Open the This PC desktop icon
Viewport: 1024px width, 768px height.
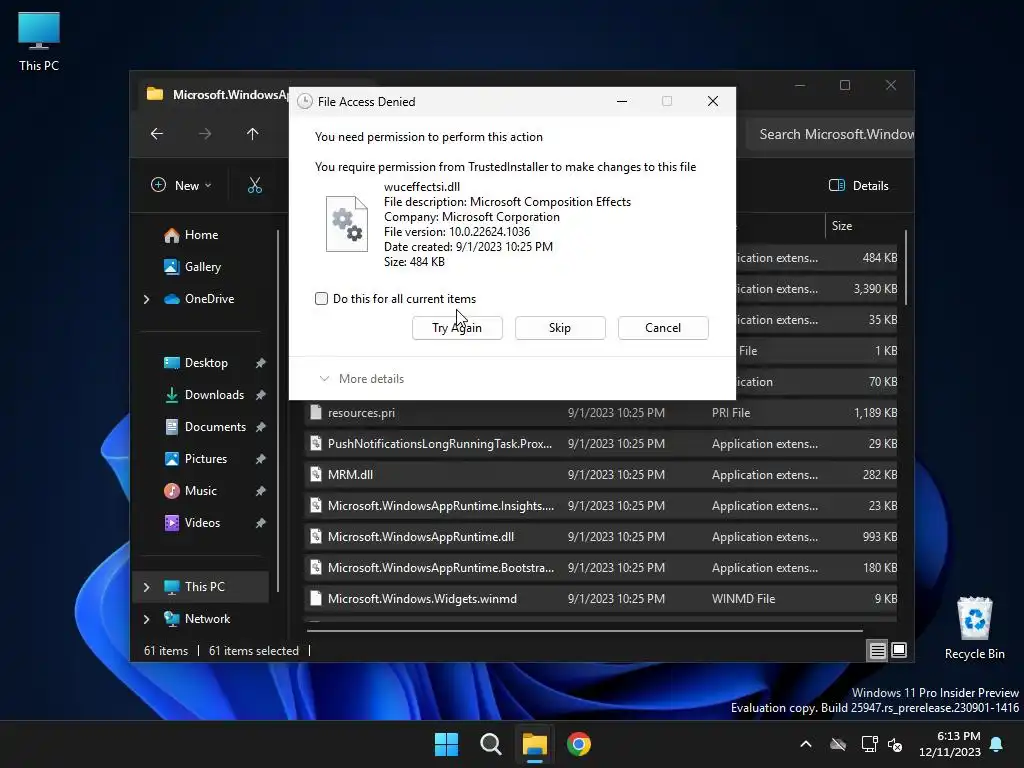[39, 41]
